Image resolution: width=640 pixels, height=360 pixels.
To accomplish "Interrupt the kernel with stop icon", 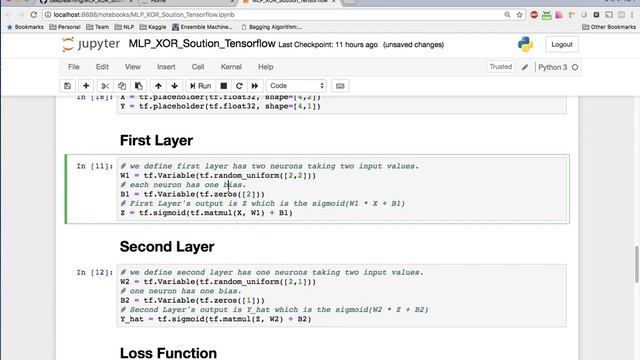I will [x=224, y=86].
